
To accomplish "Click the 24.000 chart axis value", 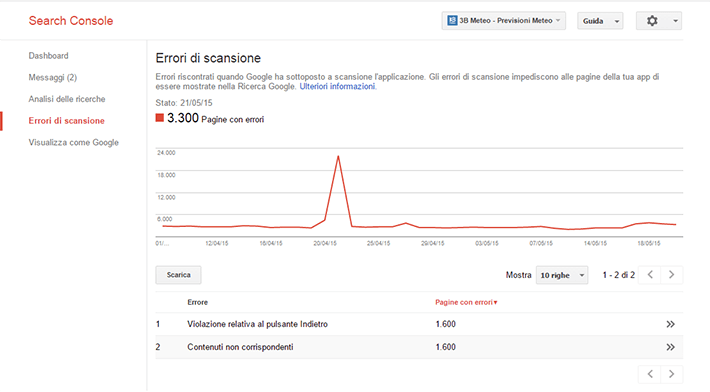I will point(166,153).
